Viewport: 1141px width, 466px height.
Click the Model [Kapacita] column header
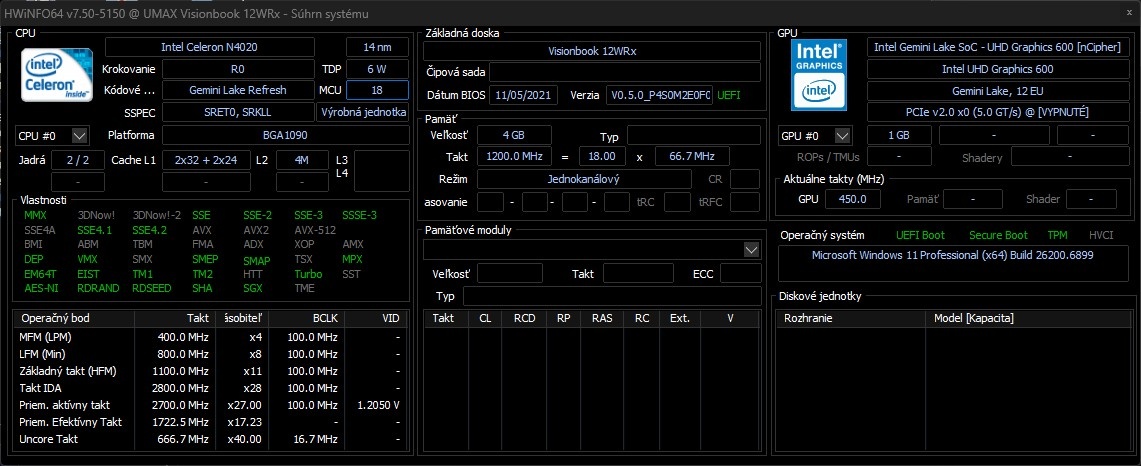(973, 317)
